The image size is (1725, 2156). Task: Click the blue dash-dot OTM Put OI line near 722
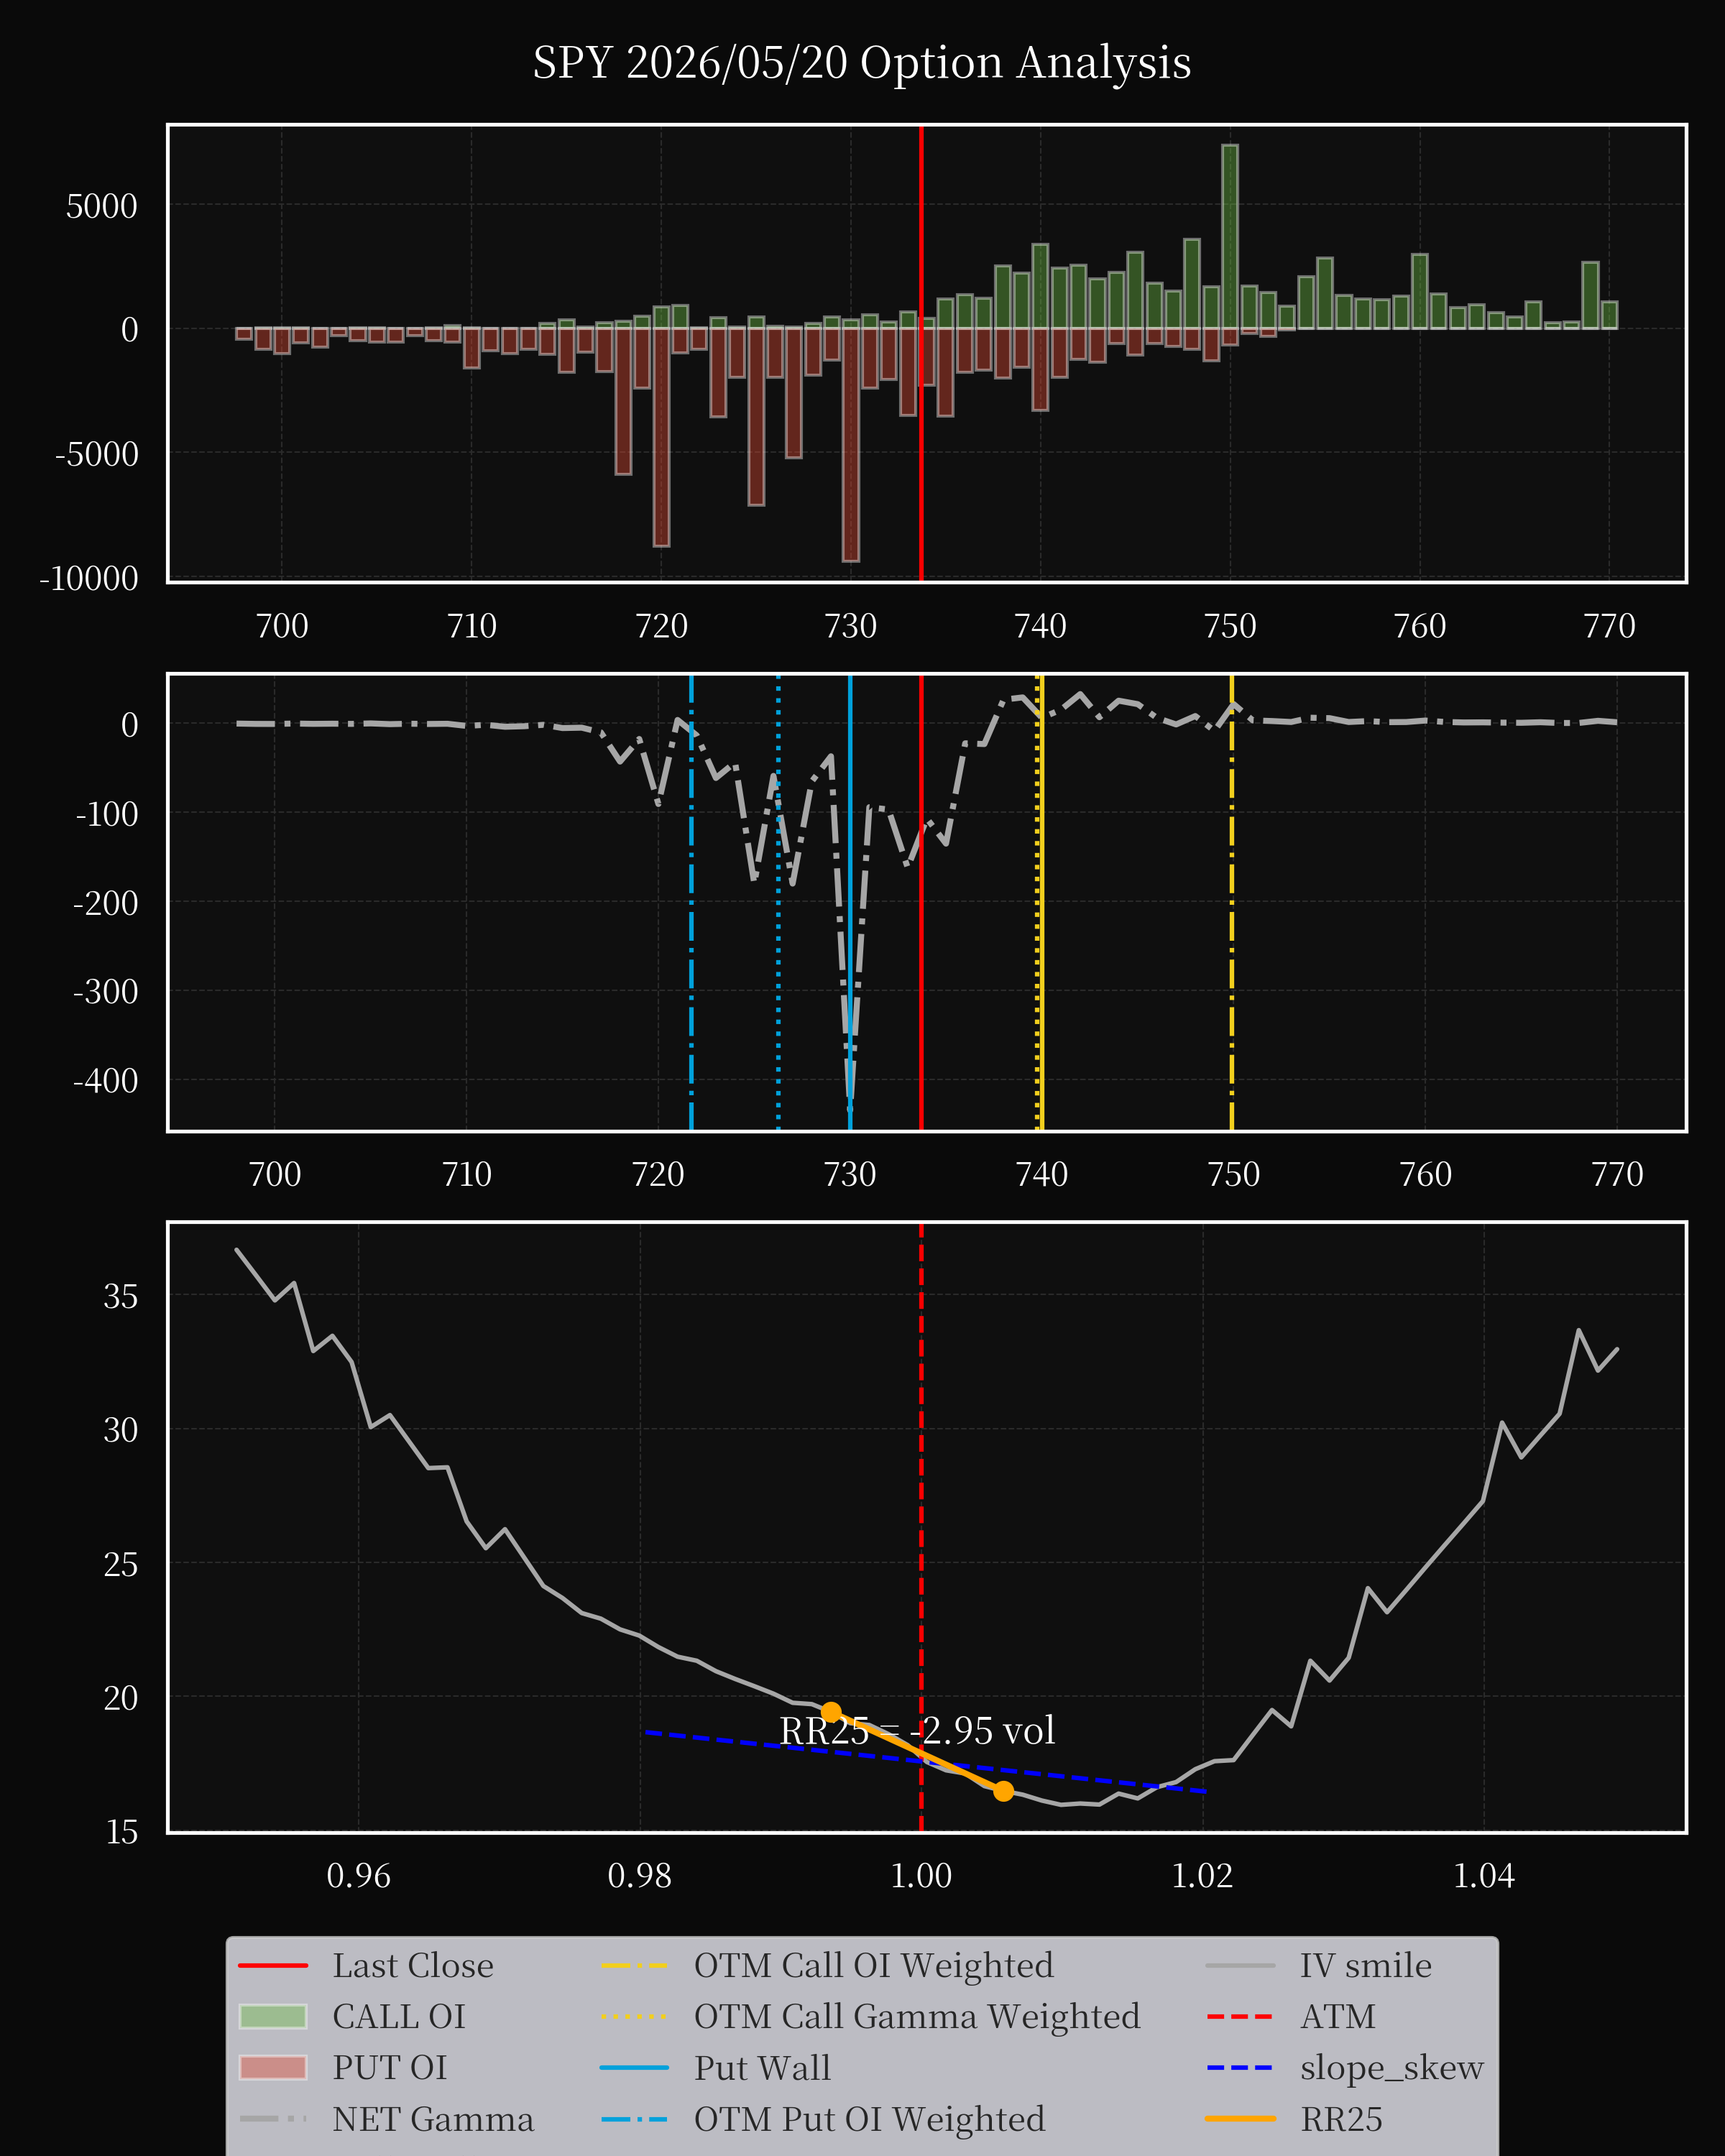click(x=691, y=902)
